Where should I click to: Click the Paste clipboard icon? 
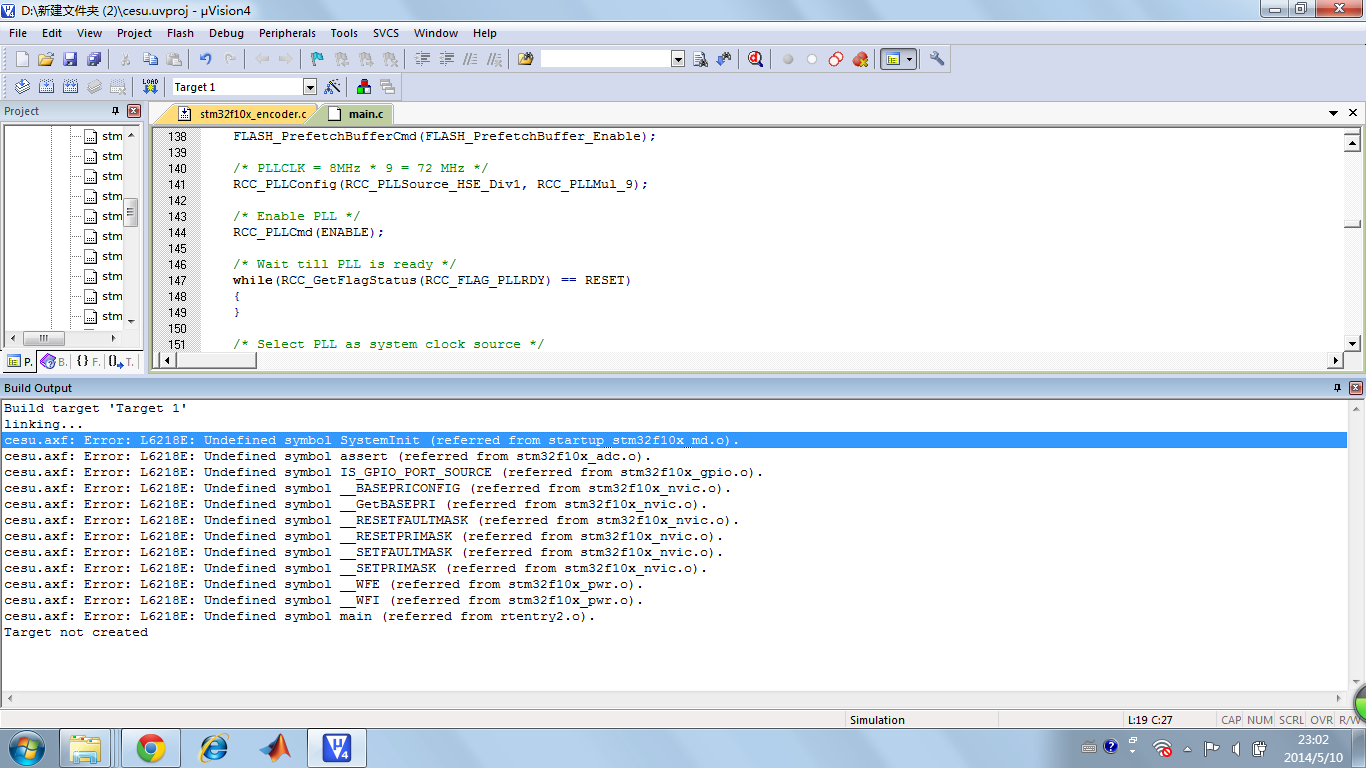174,59
